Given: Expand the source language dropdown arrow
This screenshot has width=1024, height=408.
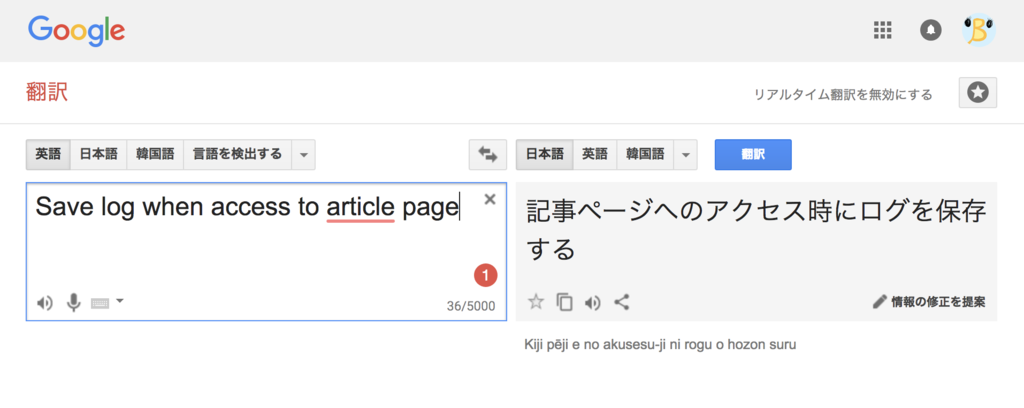Looking at the screenshot, I should tap(303, 155).
